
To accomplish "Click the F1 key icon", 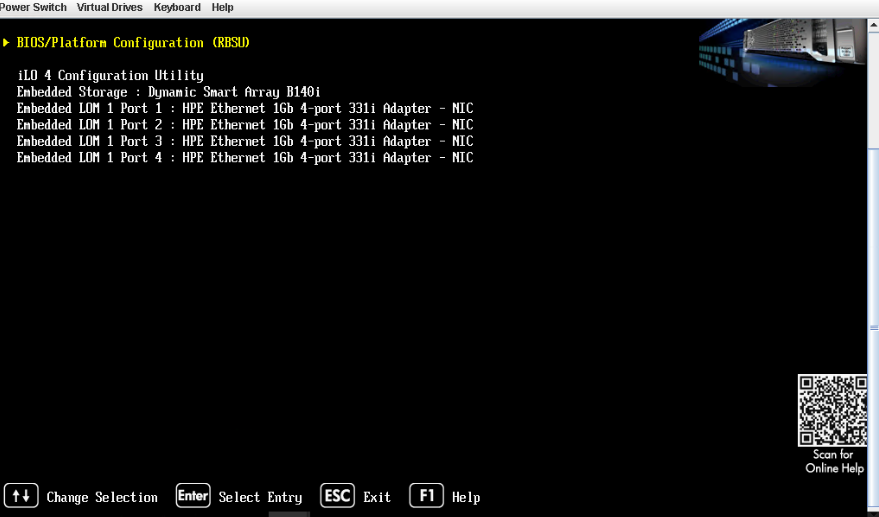I will [427, 496].
